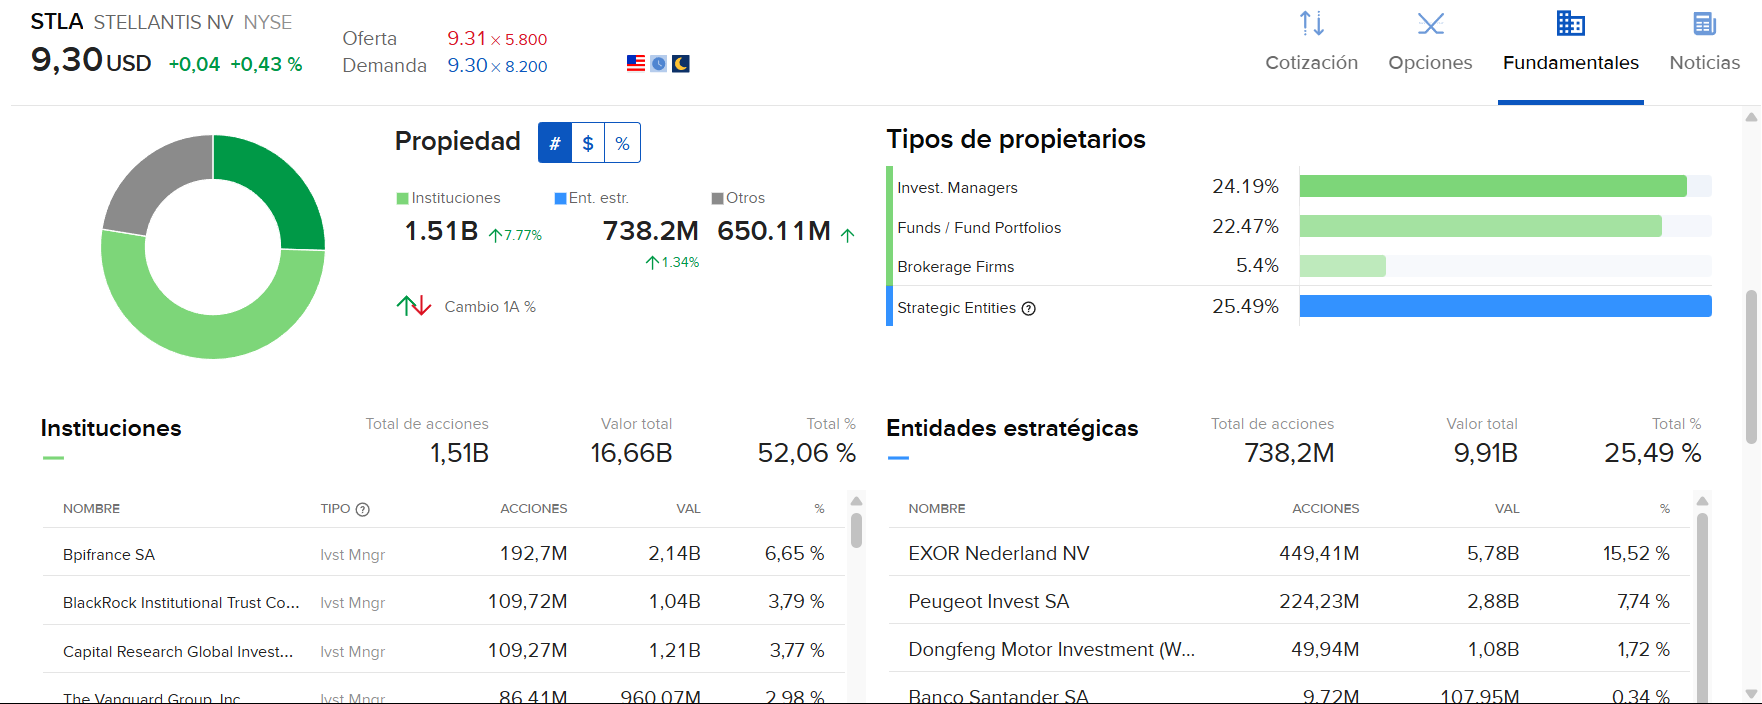
Task: Switch Propiedad view to percentage
Action: [622, 143]
